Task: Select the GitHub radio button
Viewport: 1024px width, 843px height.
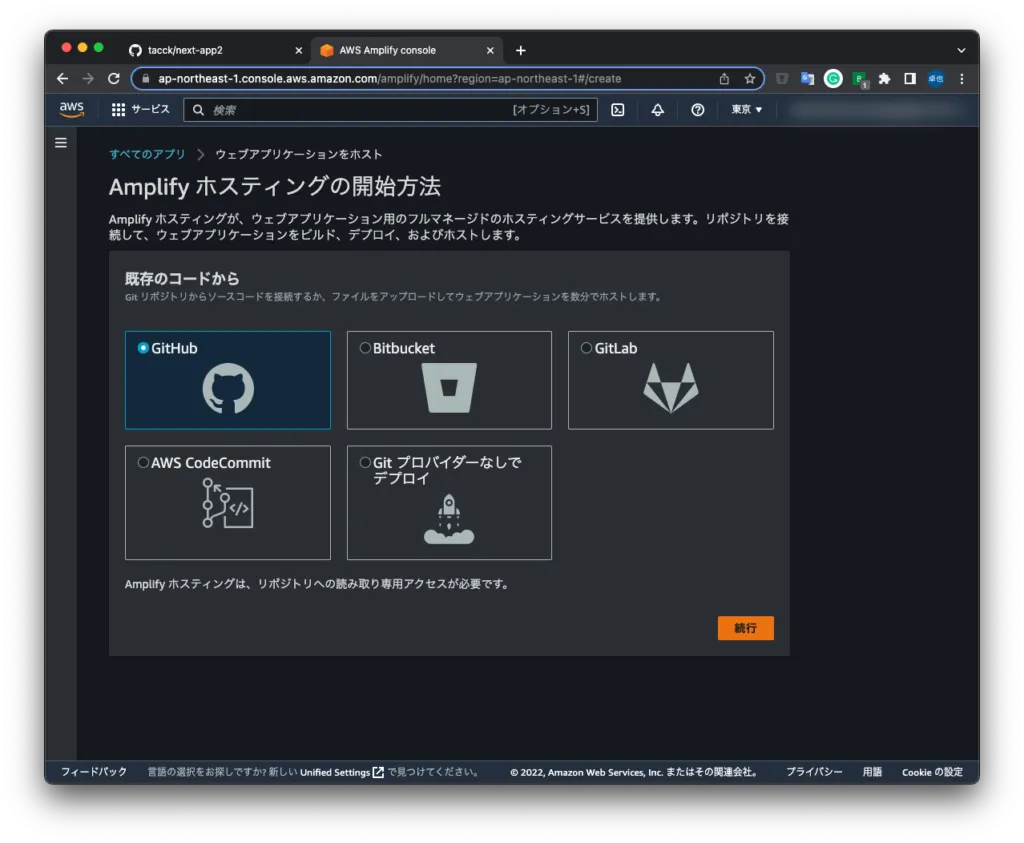Action: (143, 348)
